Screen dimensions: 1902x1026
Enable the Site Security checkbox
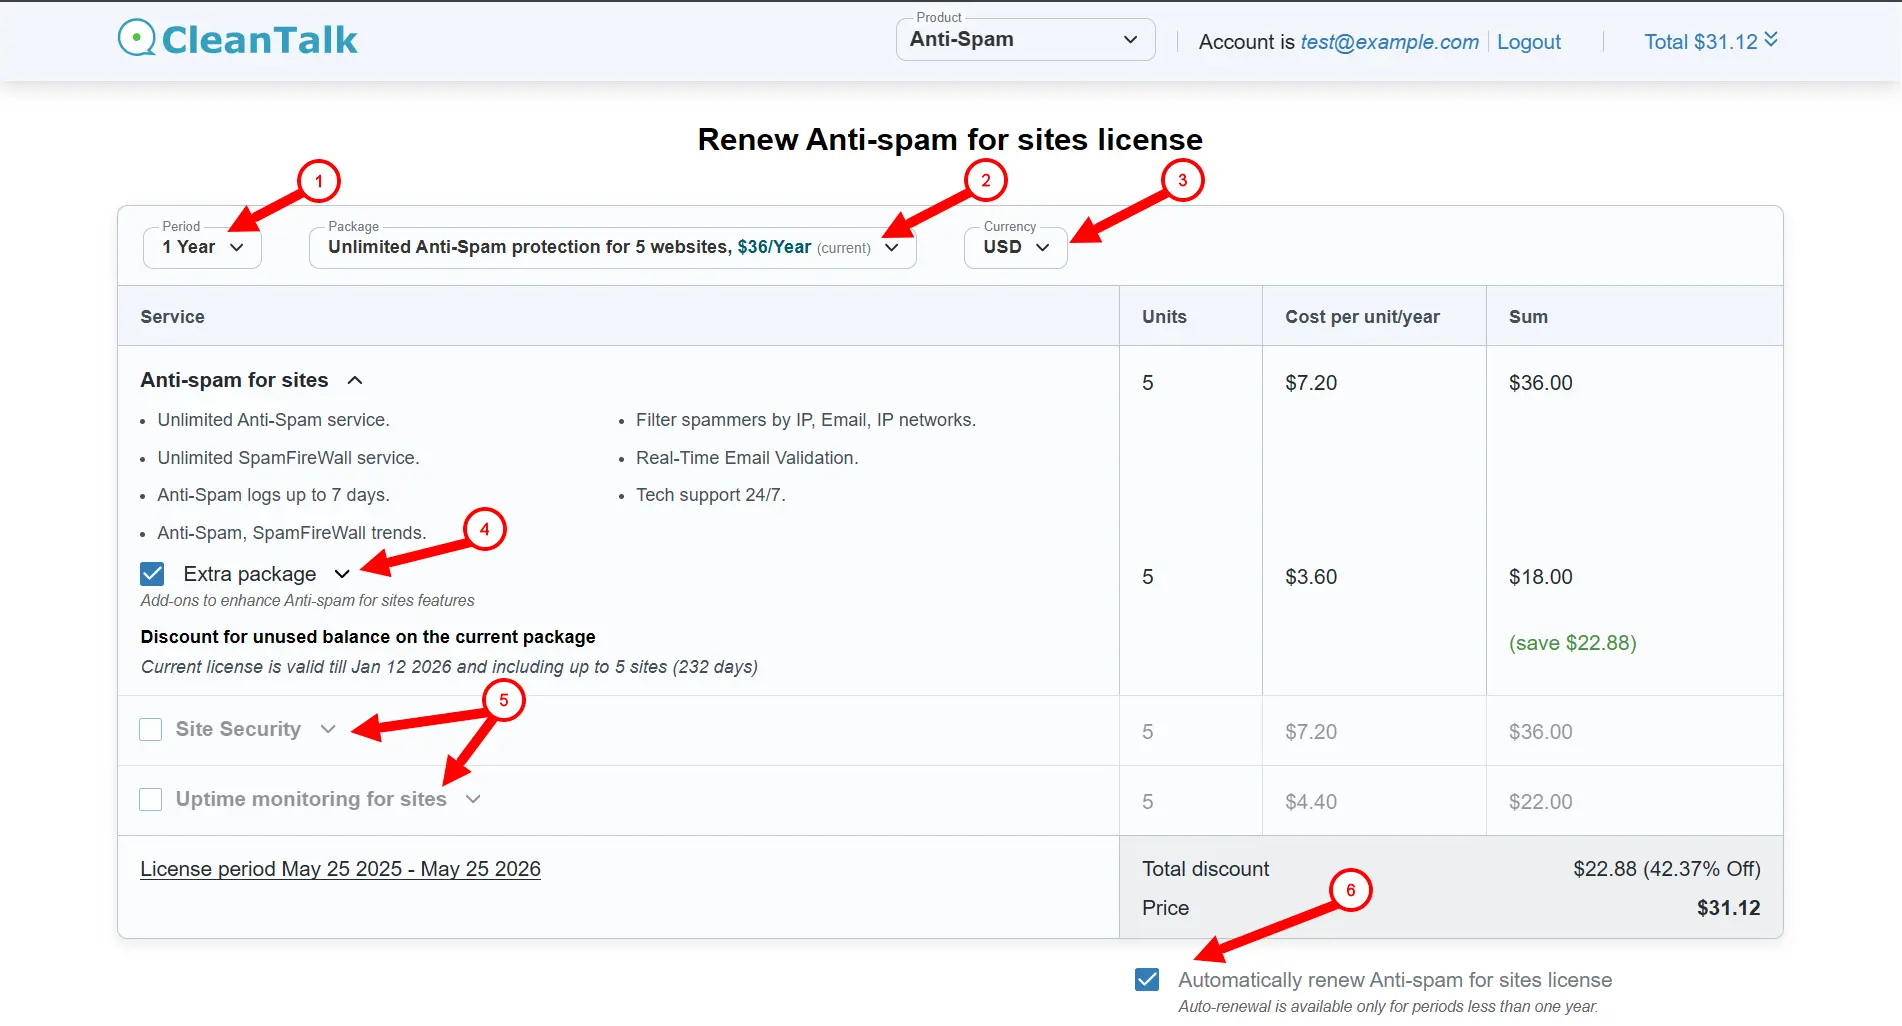pyautogui.click(x=151, y=729)
